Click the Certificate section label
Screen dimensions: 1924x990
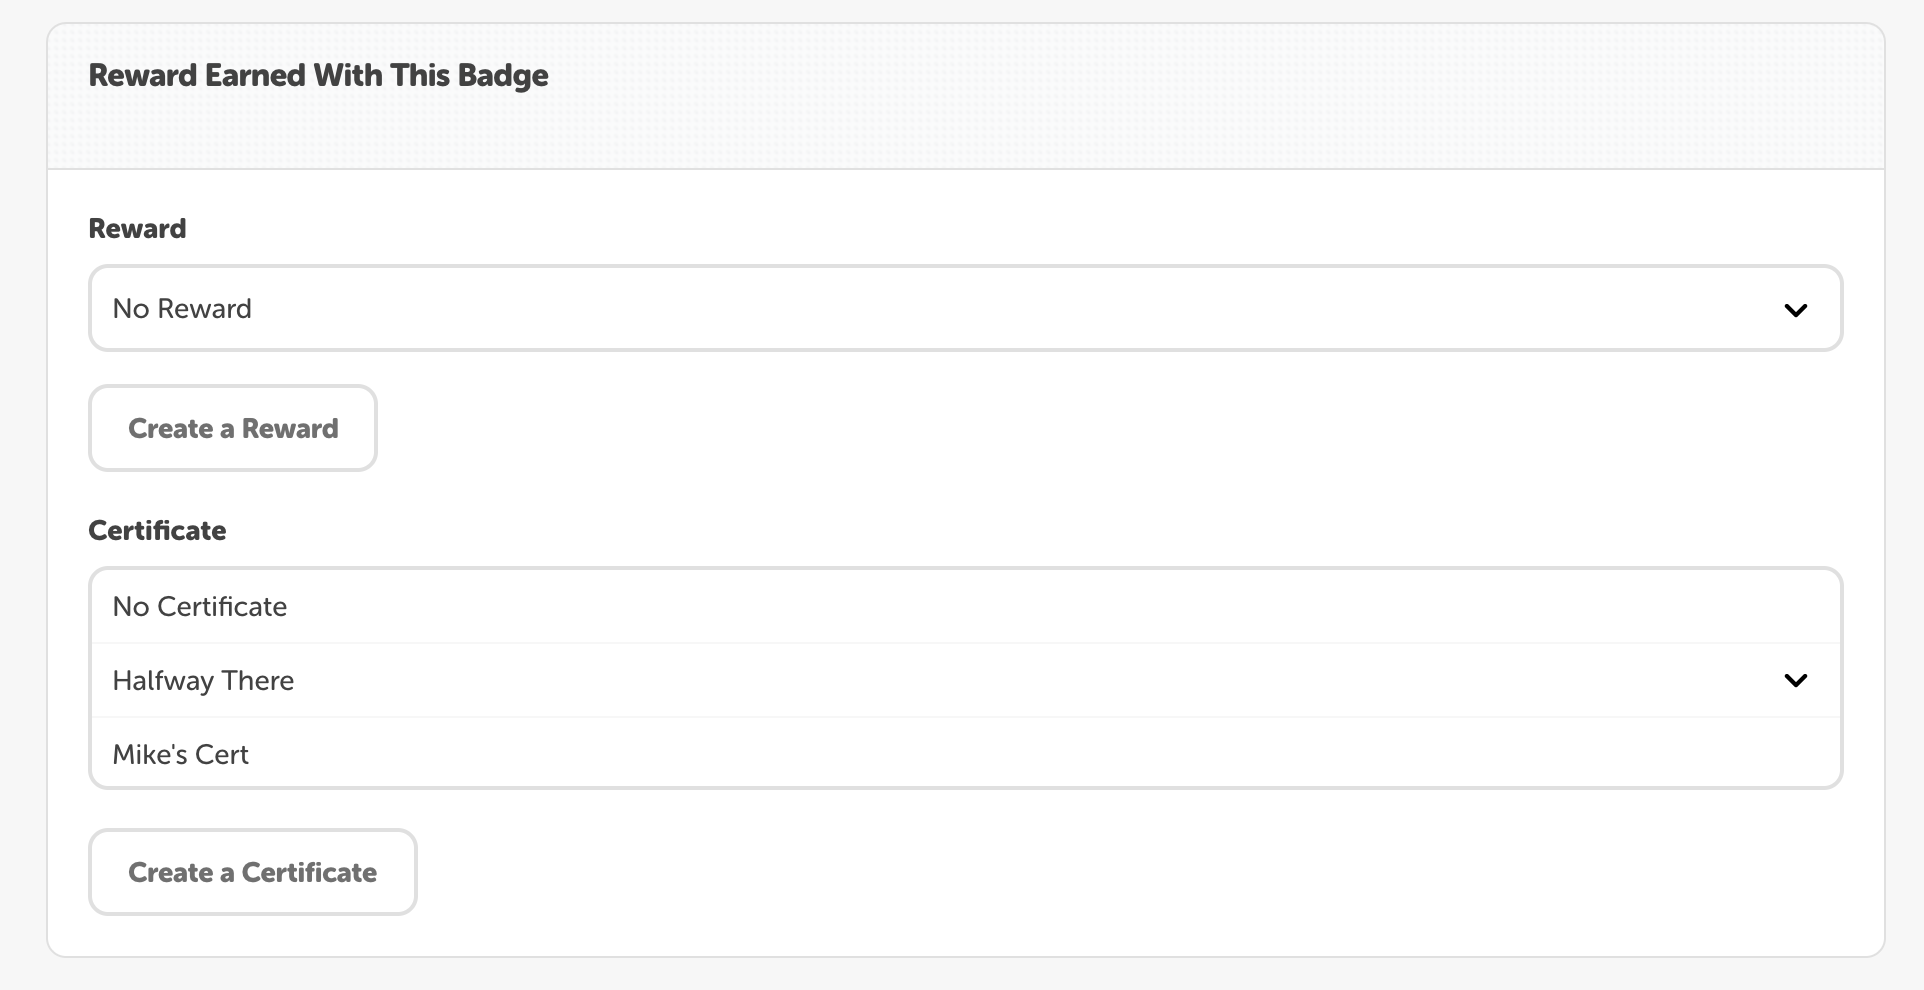(157, 530)
